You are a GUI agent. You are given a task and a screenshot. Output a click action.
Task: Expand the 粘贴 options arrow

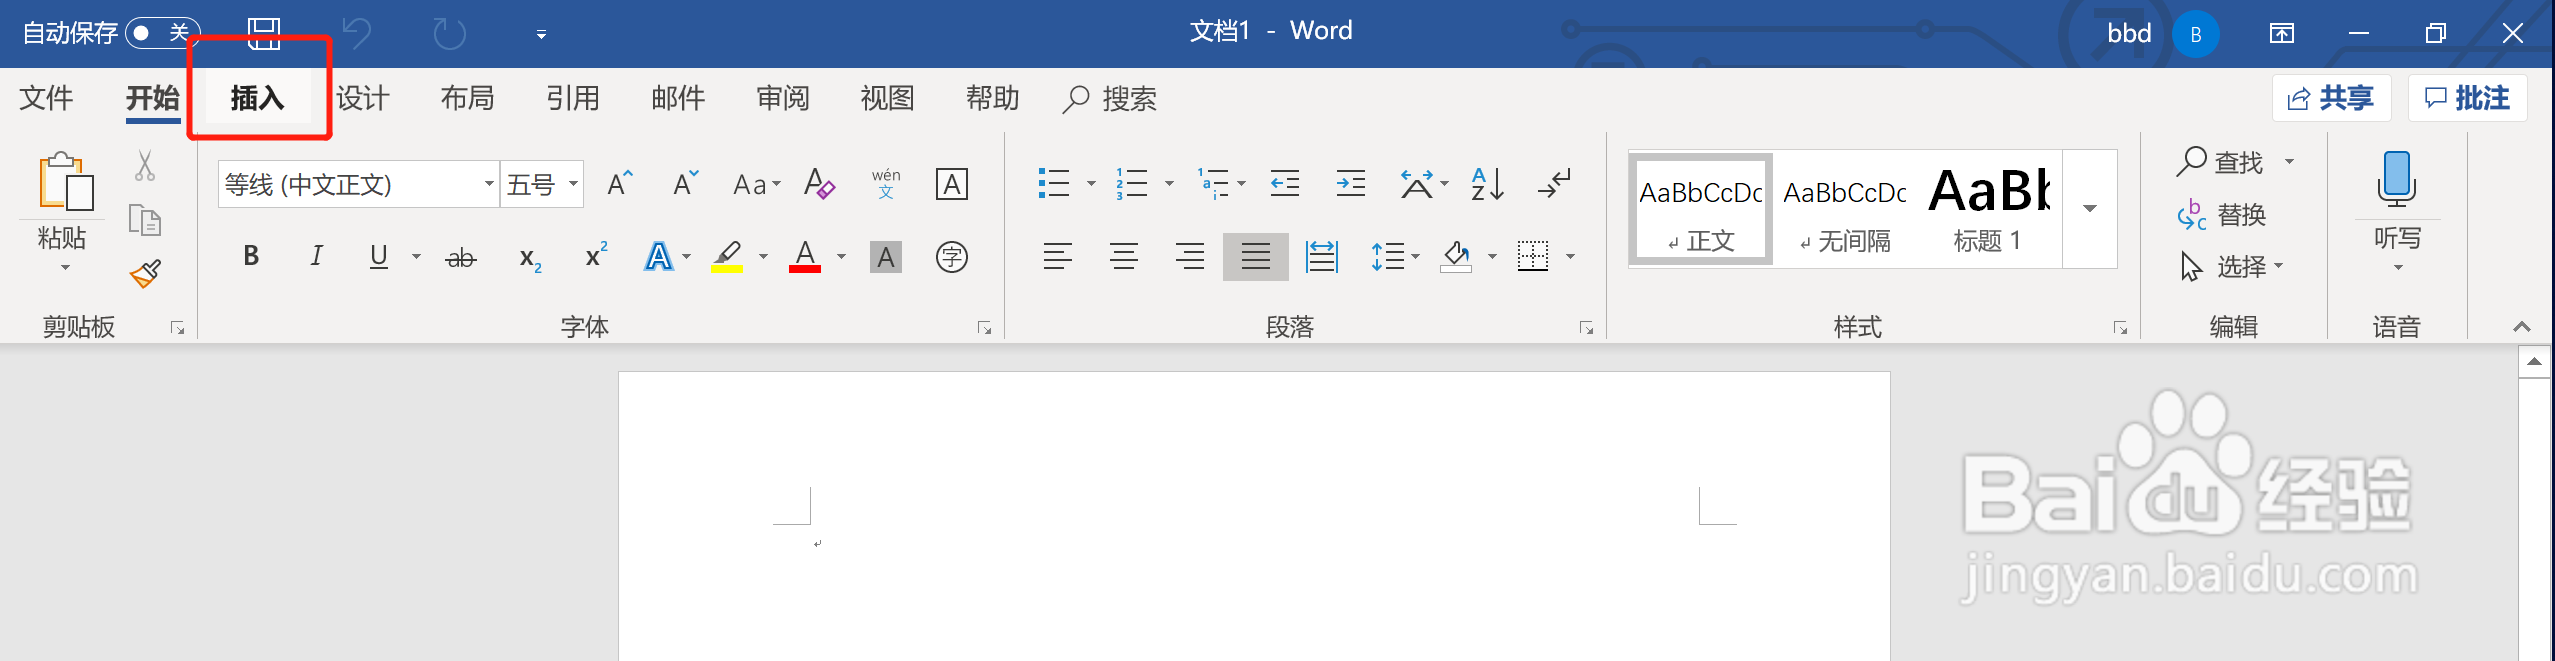click(65, 268)
